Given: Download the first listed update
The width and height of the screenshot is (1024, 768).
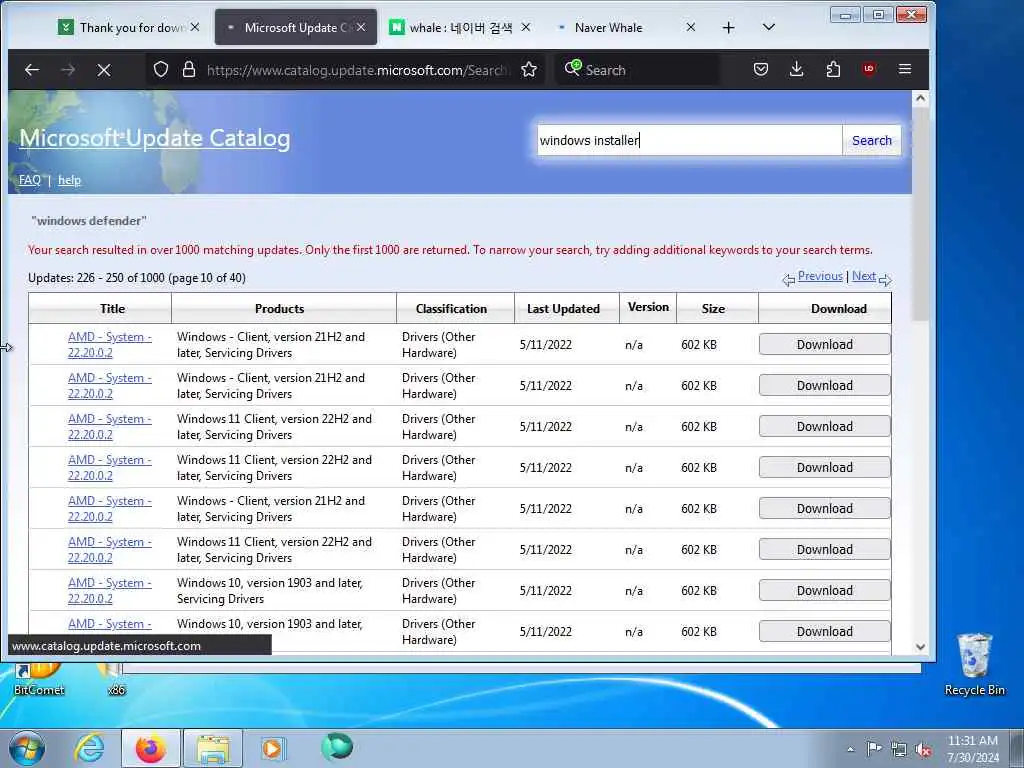Looking at the screenshot, I should pyautogui.click(x=825, y=344).
